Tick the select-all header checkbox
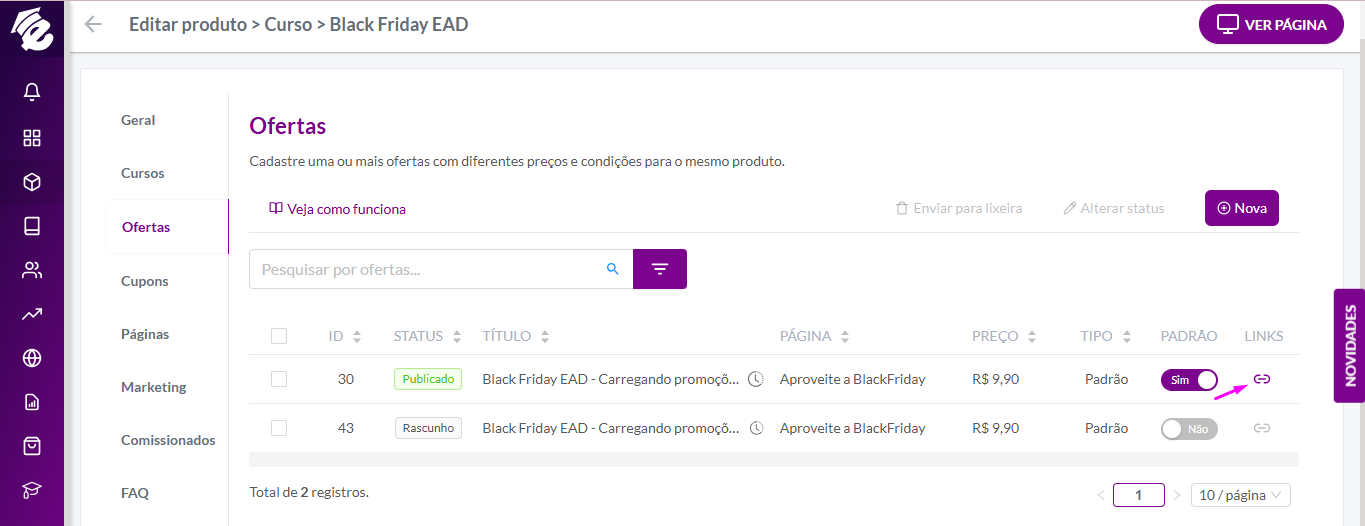This screenshot has width=1365, height=526. (x=279, y=336)
